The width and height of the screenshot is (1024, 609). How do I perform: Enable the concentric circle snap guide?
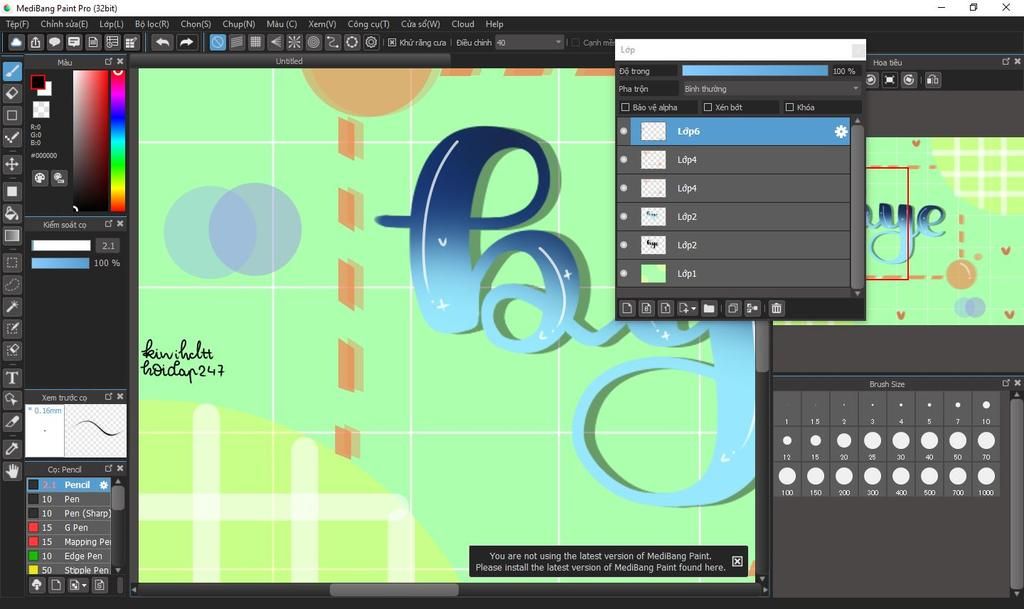[313, 42]
